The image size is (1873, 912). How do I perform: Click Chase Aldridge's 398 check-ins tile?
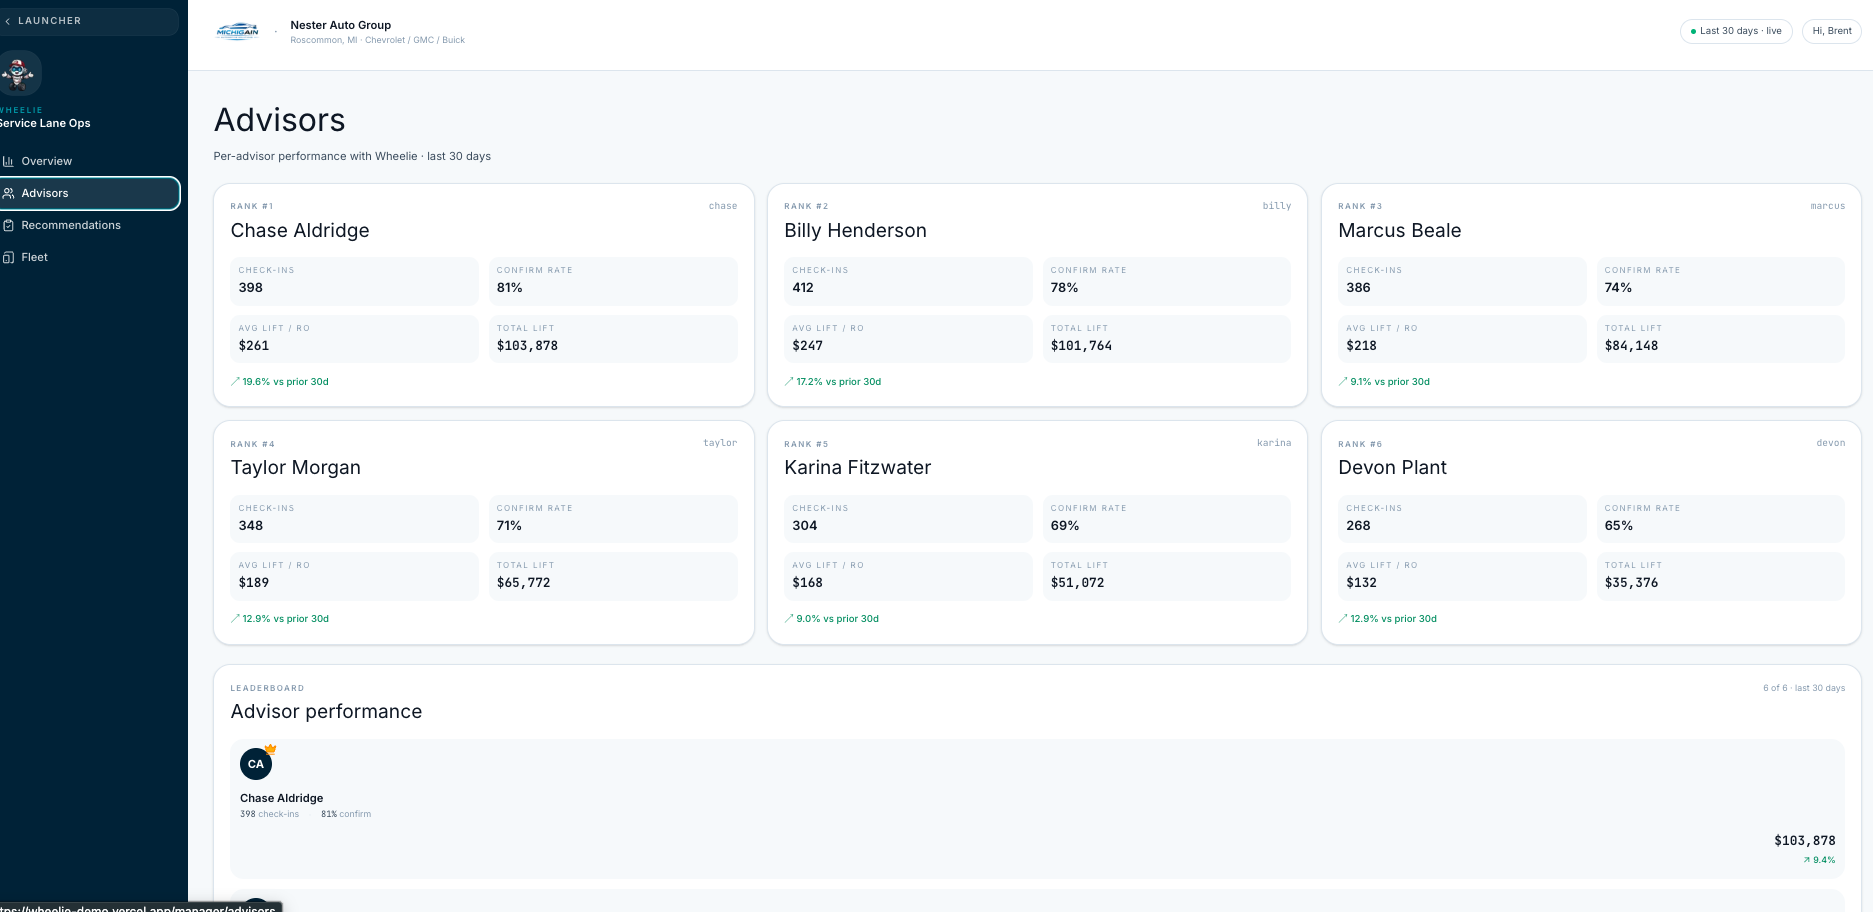[x=355, y=281]
